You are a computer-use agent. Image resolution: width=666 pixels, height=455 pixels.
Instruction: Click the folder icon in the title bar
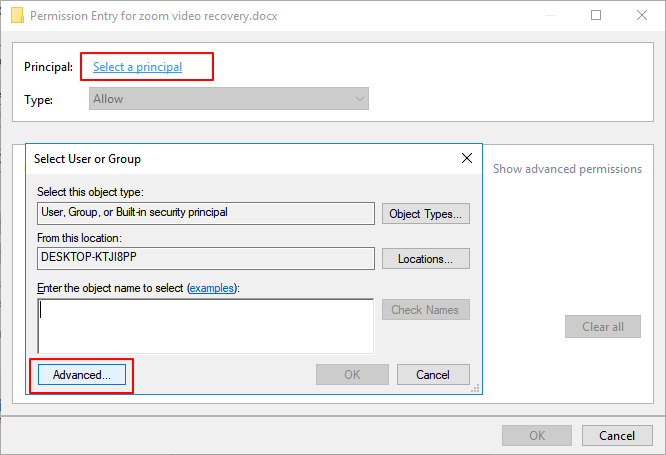pos(15,16)
